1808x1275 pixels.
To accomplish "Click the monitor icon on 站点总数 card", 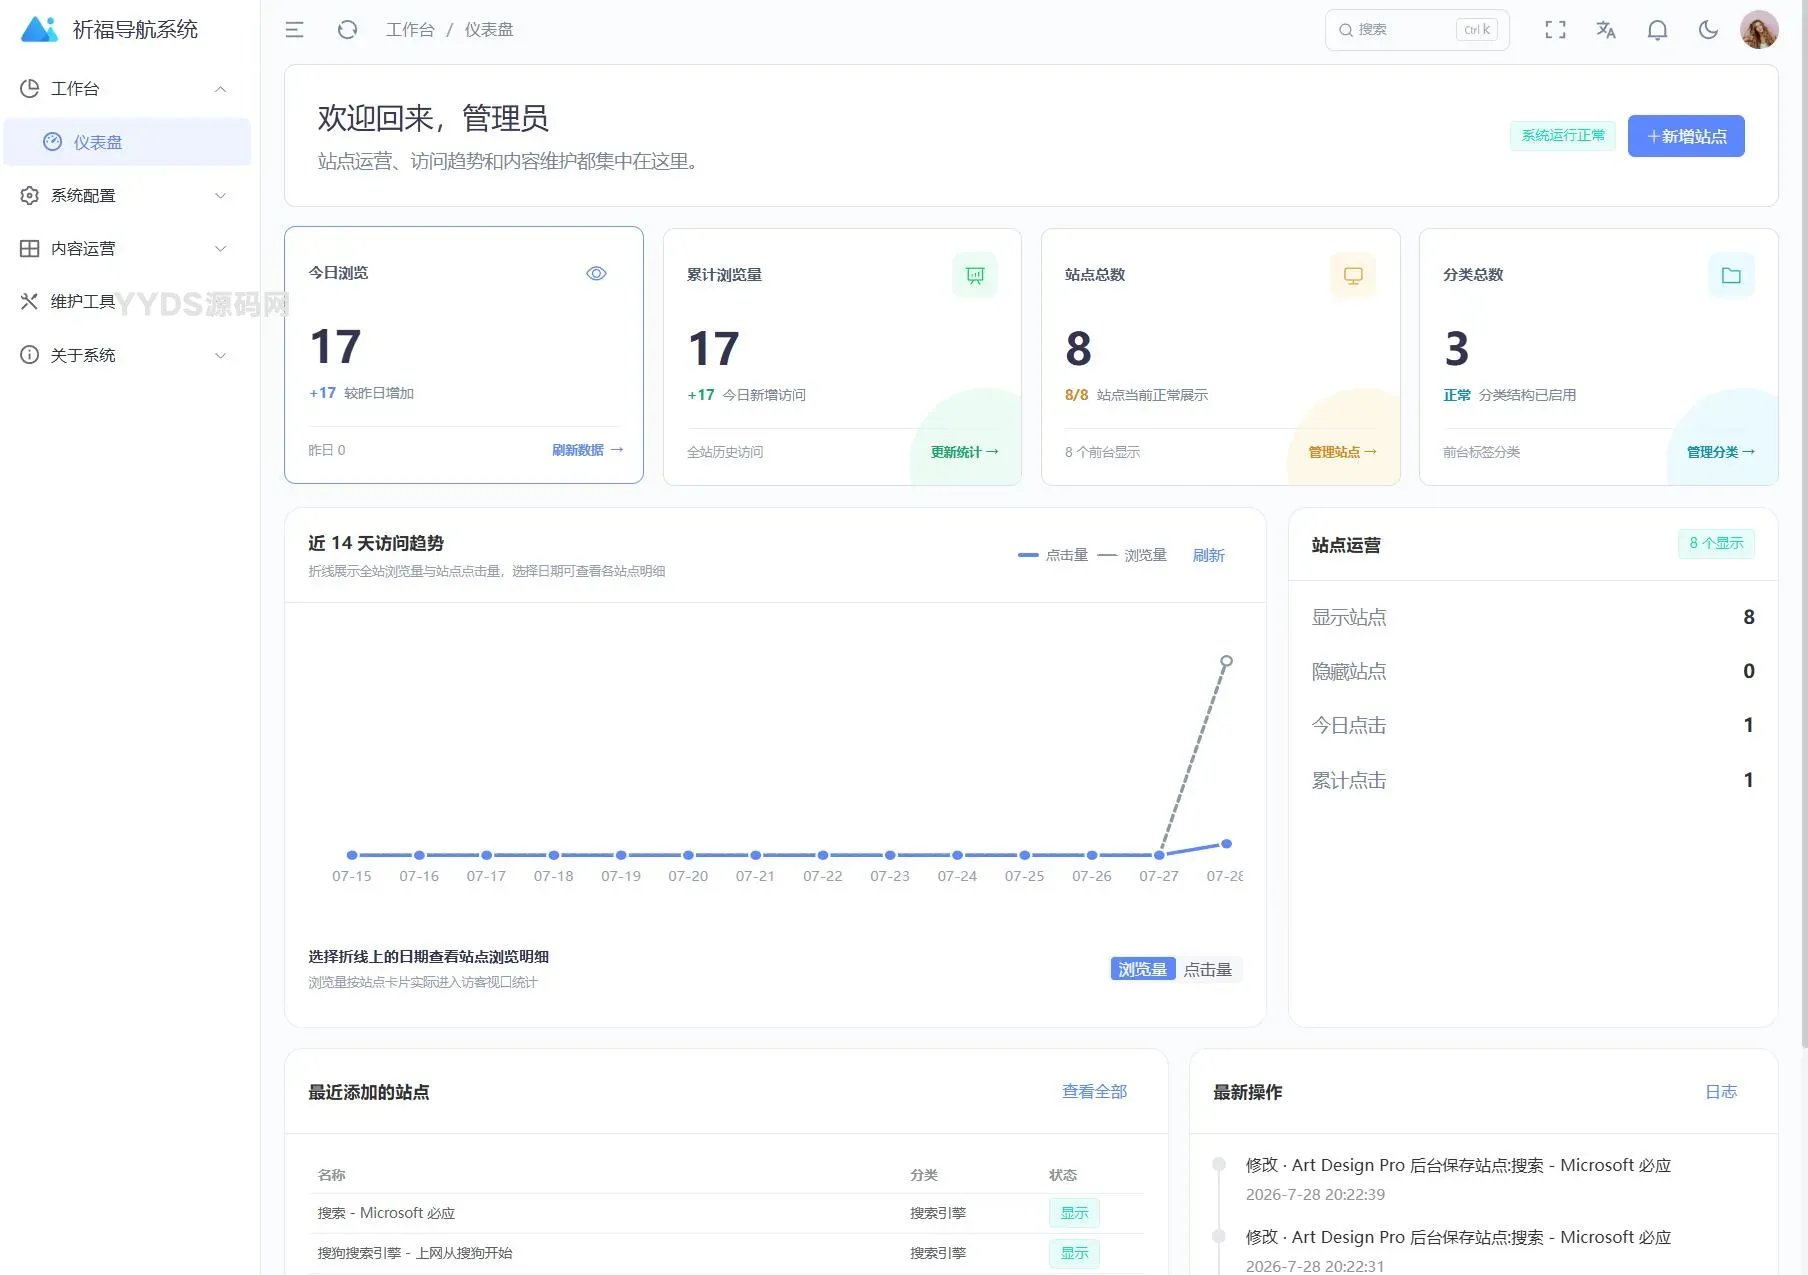I will [x=1353, y=275].
